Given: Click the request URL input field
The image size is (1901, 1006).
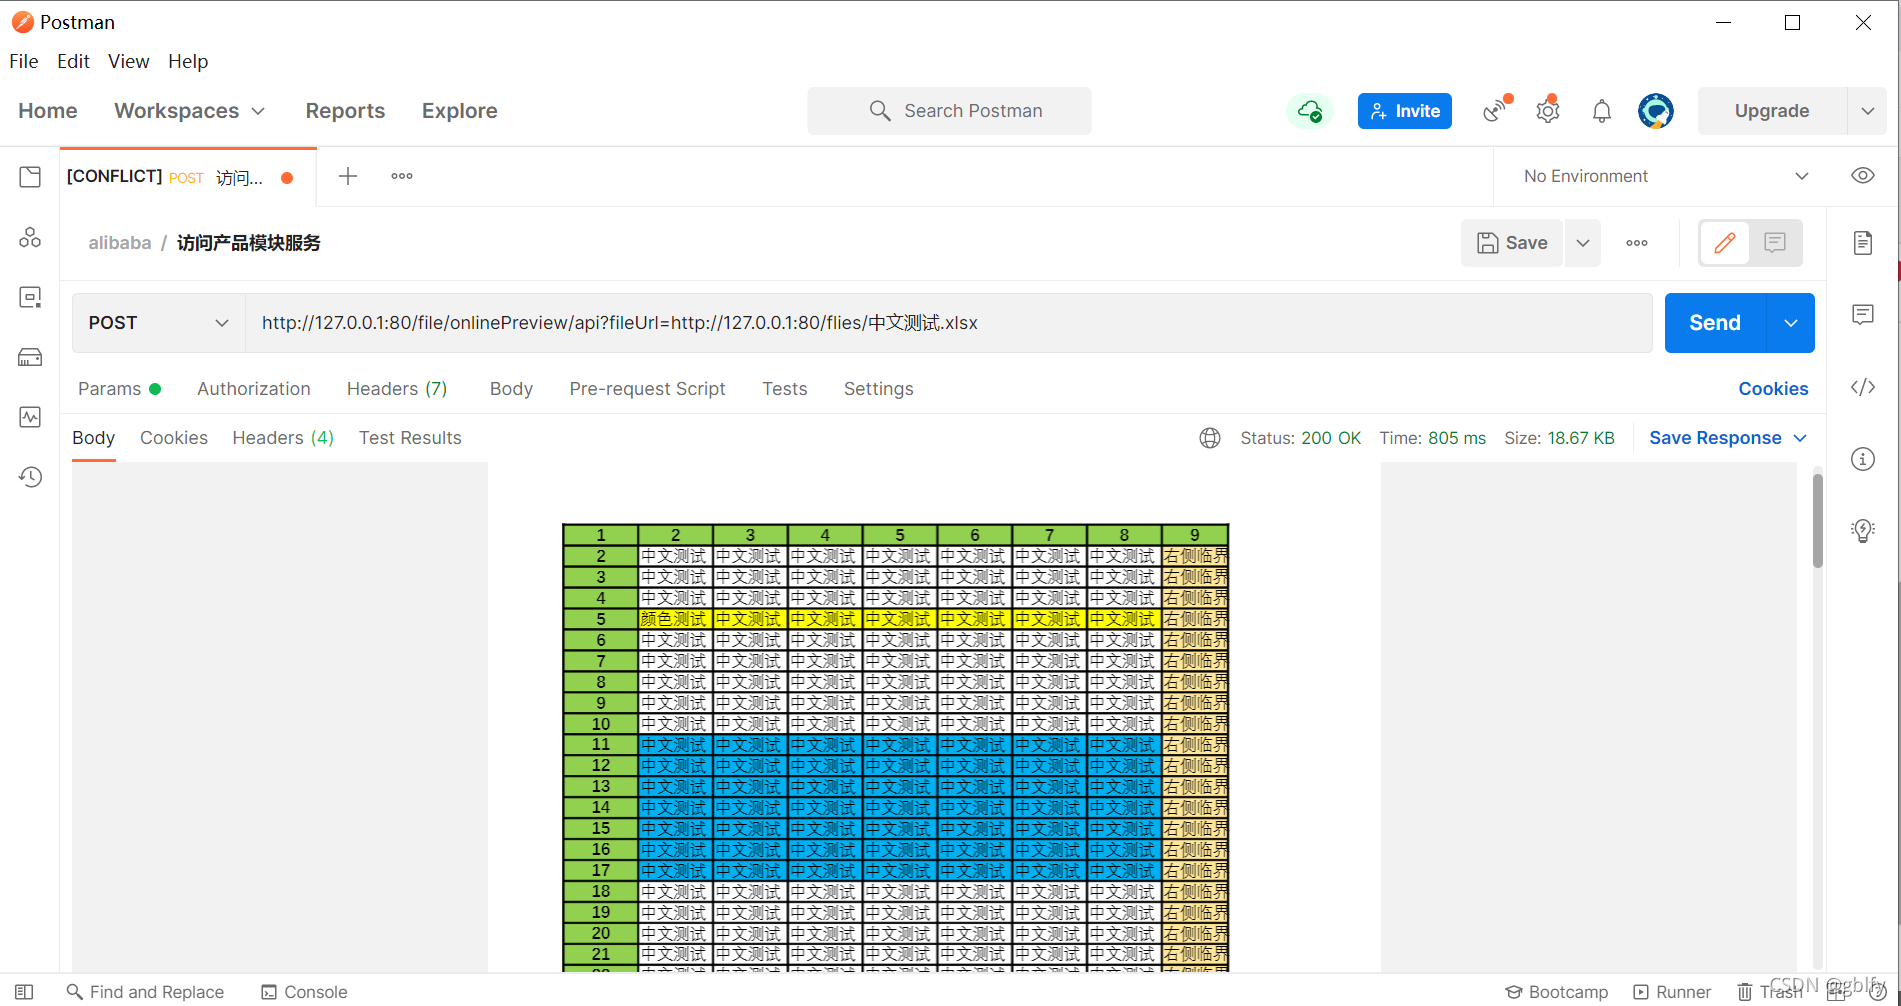Looking at the screenshot, I should (x=949, y=323).
